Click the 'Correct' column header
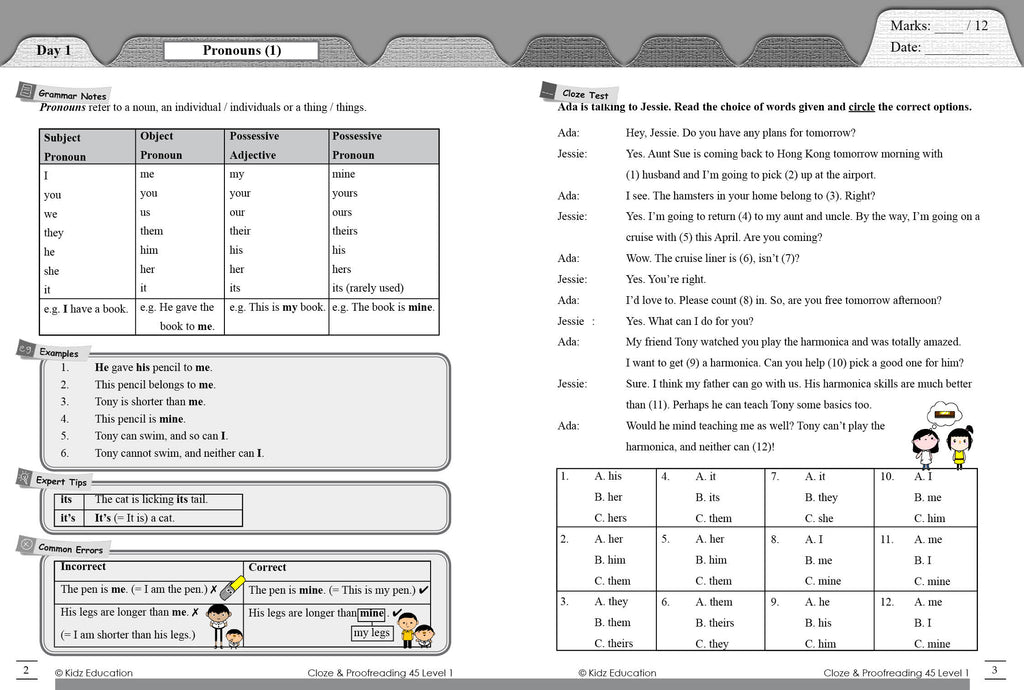Image resolution: width=1024 pixels, height=690 pixels. [267, 567]
